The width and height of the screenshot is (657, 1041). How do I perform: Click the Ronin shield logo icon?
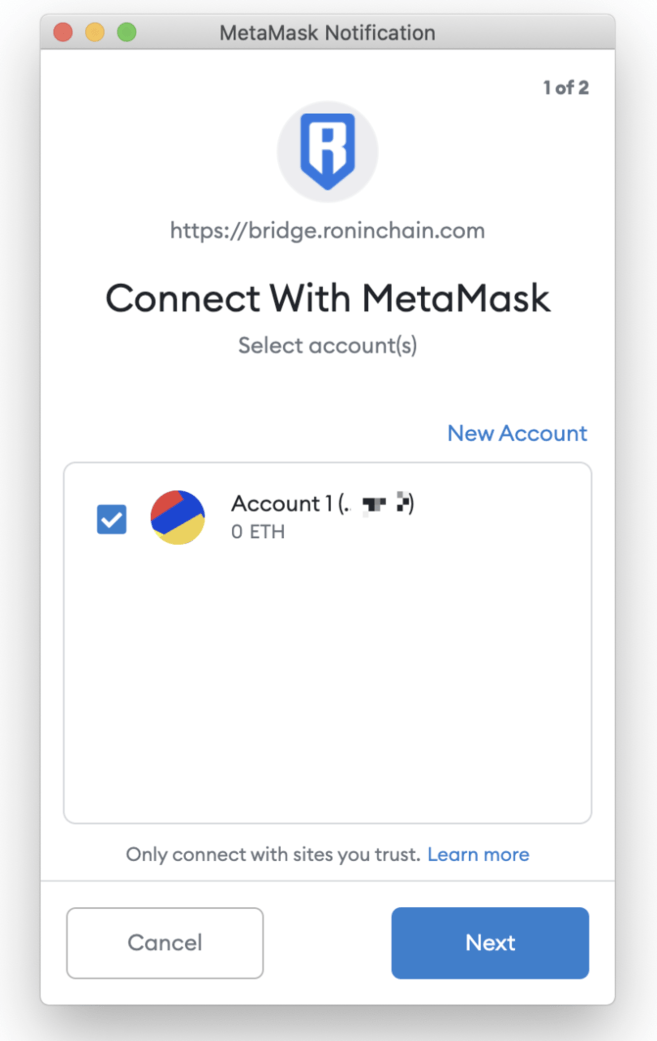point(327,152)
